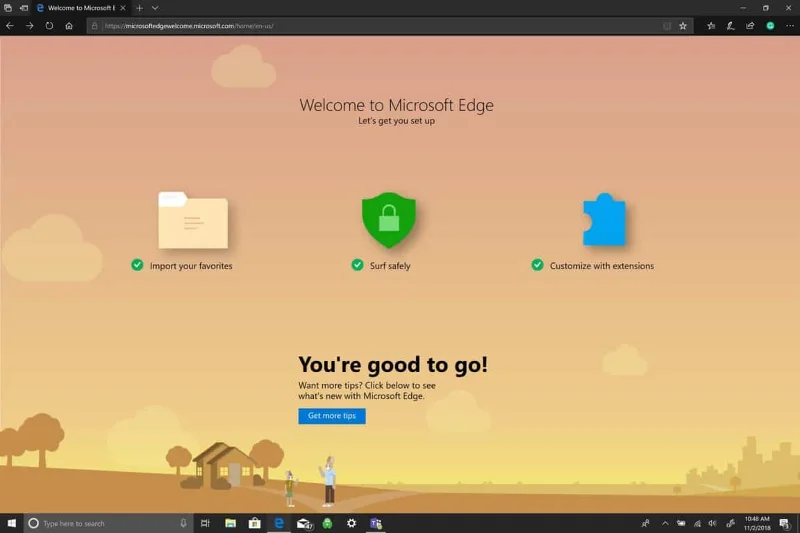
Task: Open Import your favorites link
Action: [x=191, y=266]
